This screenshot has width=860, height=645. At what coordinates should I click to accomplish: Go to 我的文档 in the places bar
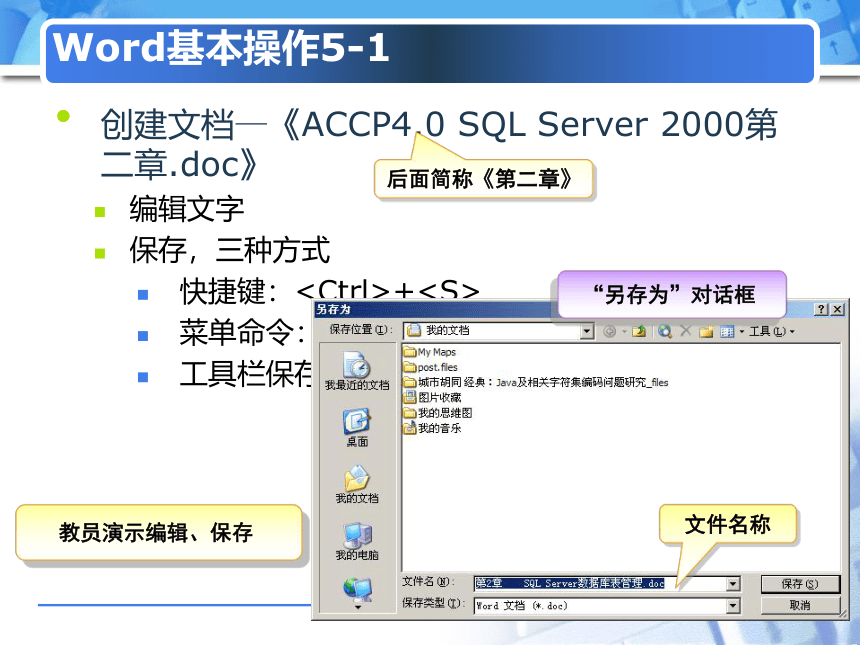pos(357,484)
